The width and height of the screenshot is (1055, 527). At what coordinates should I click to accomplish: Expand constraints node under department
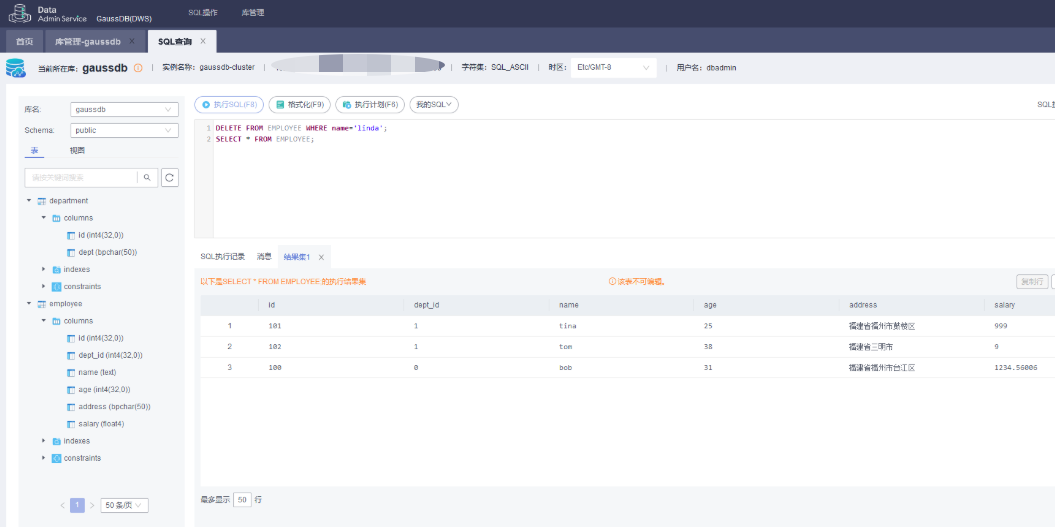point(44,287)
